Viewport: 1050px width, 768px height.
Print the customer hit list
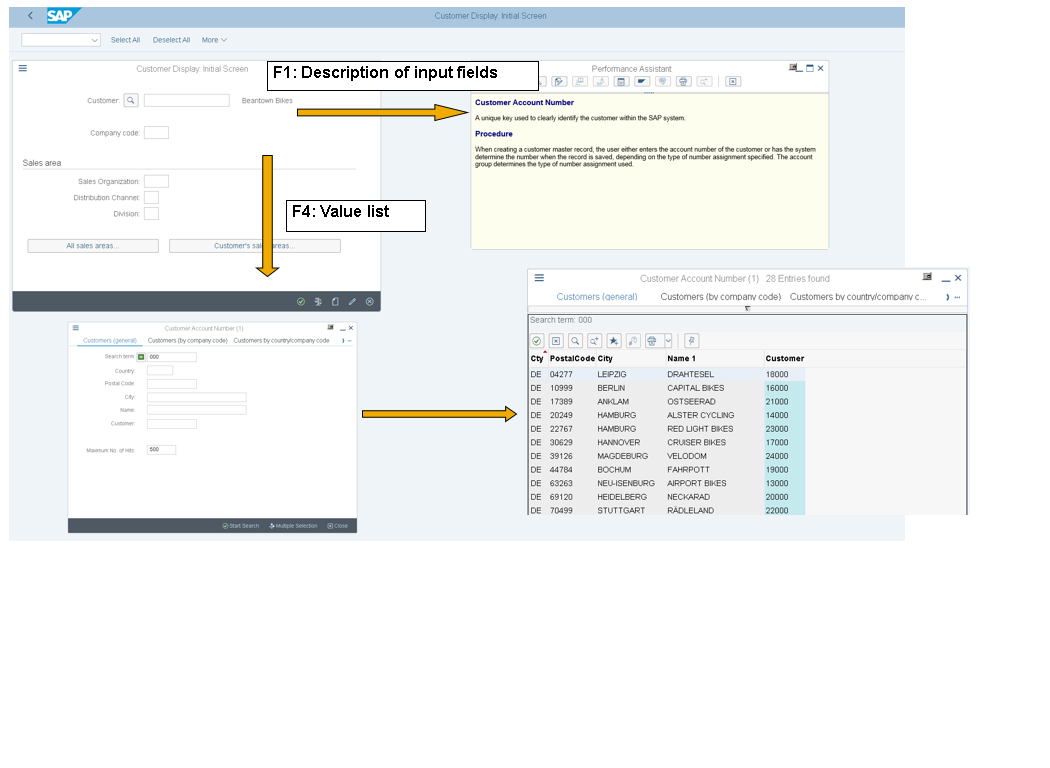click(652, 341)
